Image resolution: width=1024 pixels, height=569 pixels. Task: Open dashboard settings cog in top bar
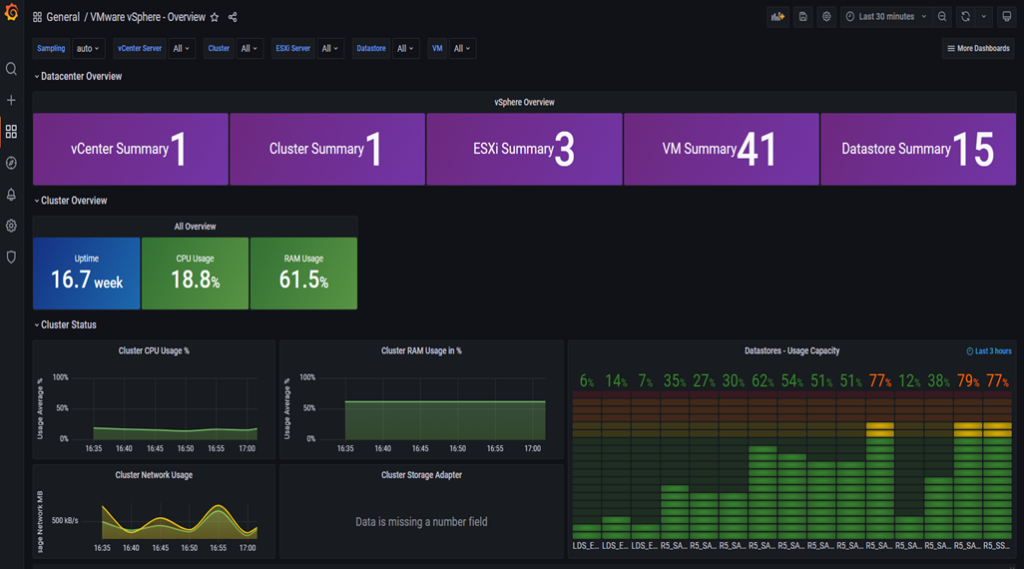click(826, 17)
